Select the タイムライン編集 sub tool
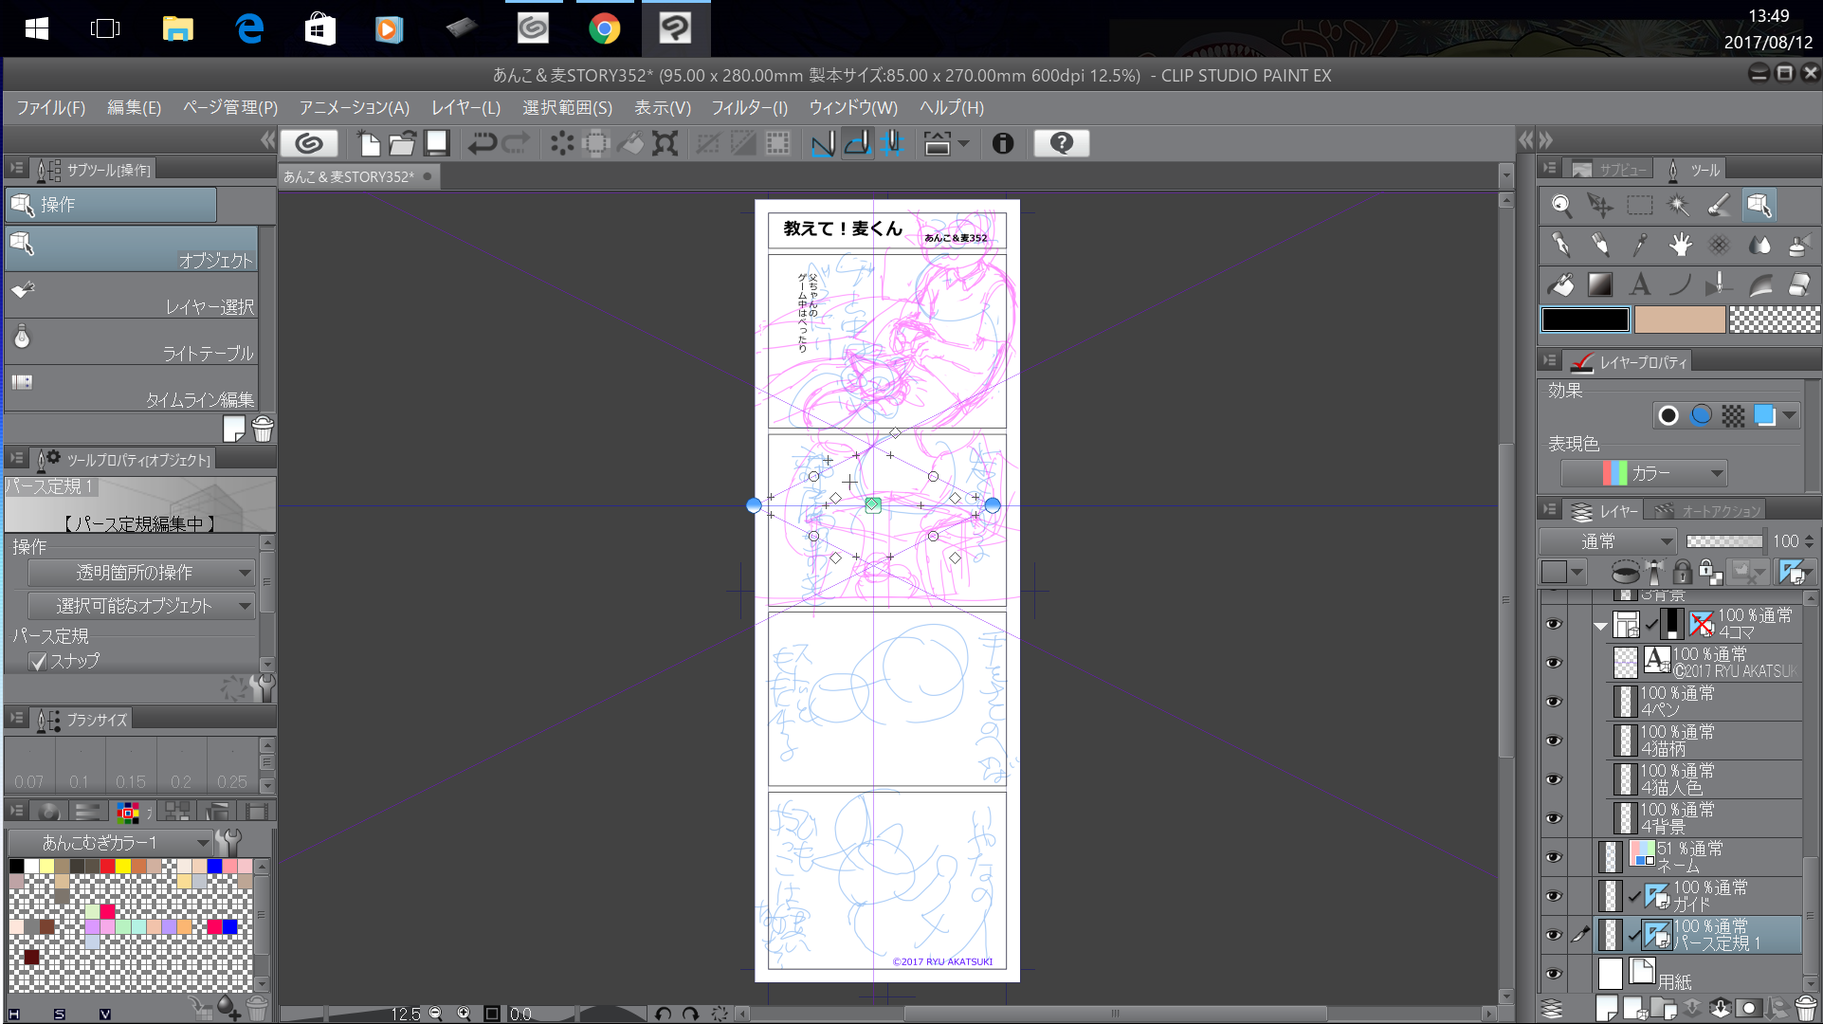This screenshot has width=1823, height=1024. pos(132,390)
